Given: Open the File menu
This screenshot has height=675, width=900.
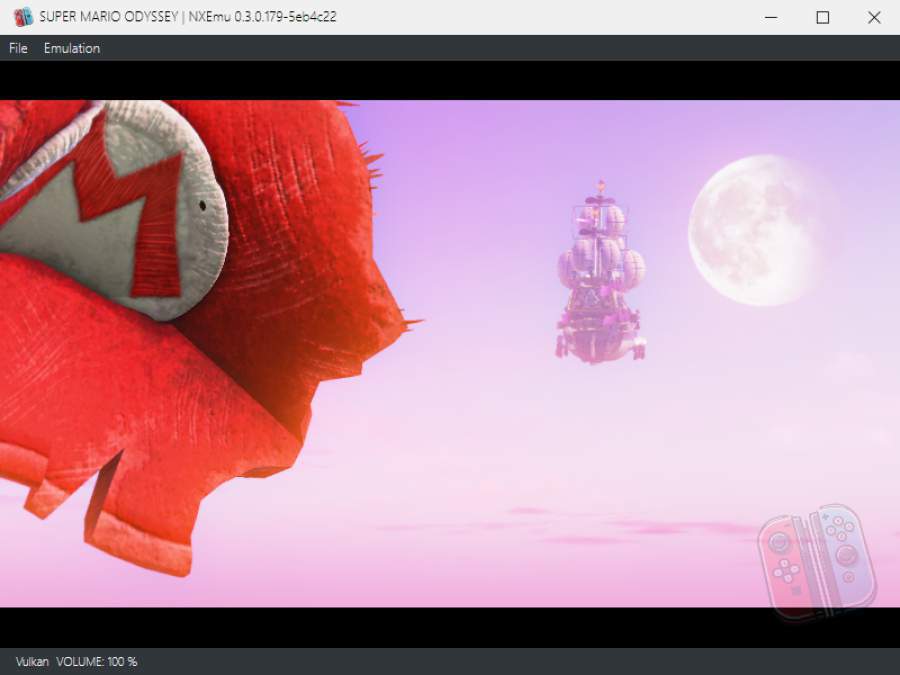Looking at the screenshot, I should (x=18, y=48).
